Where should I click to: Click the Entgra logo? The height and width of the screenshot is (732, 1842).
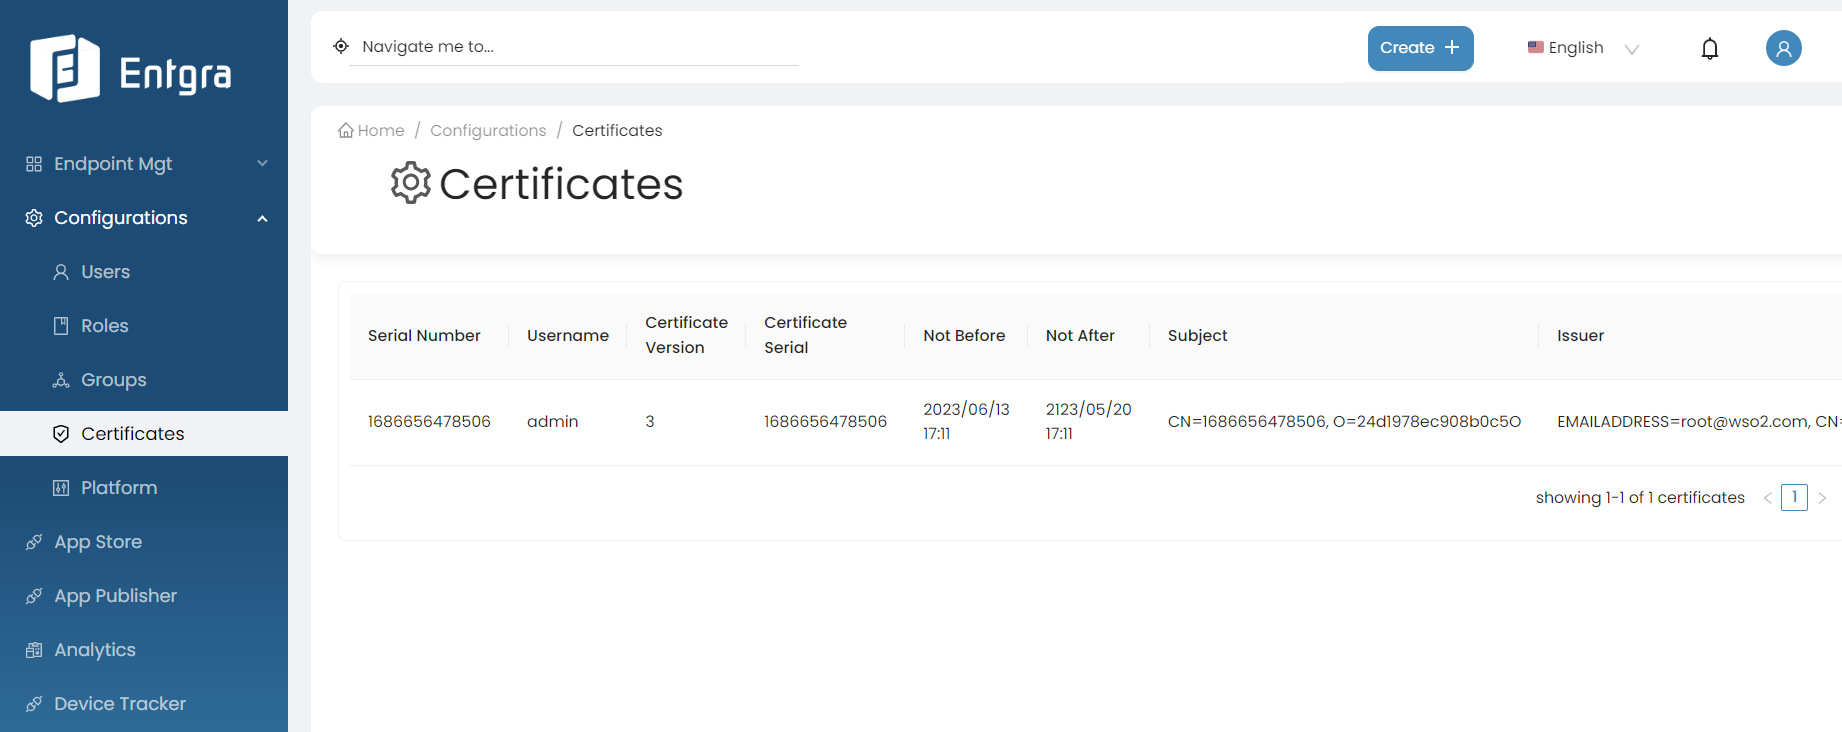131,69
